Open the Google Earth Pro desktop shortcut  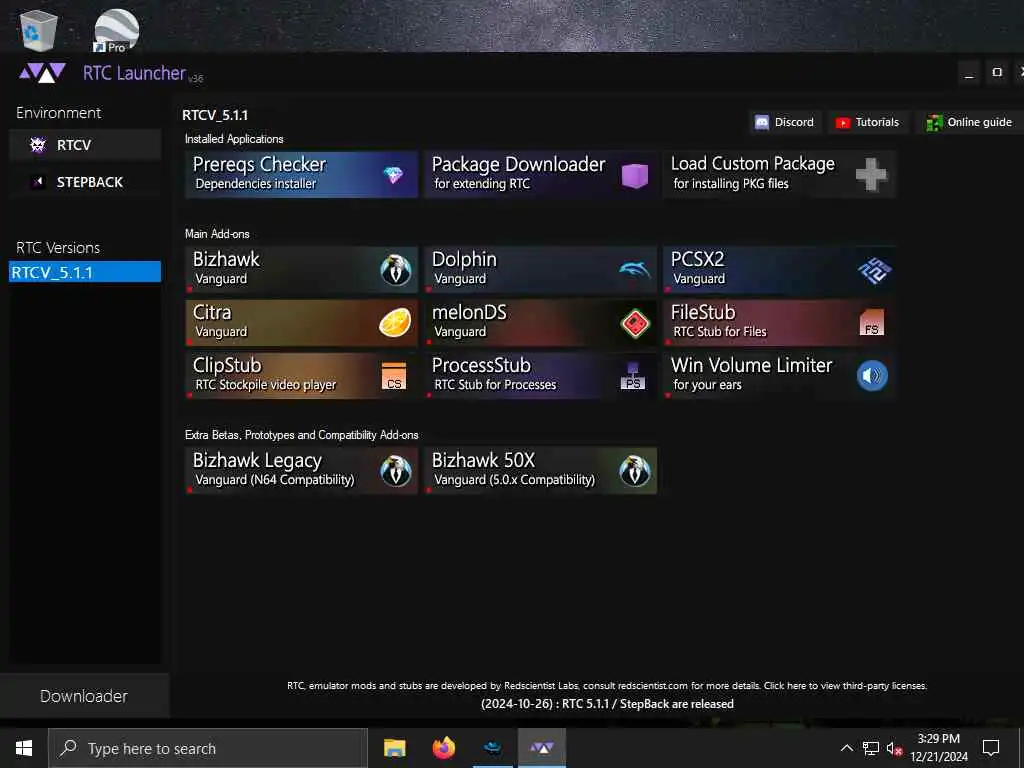pos(116,30)
